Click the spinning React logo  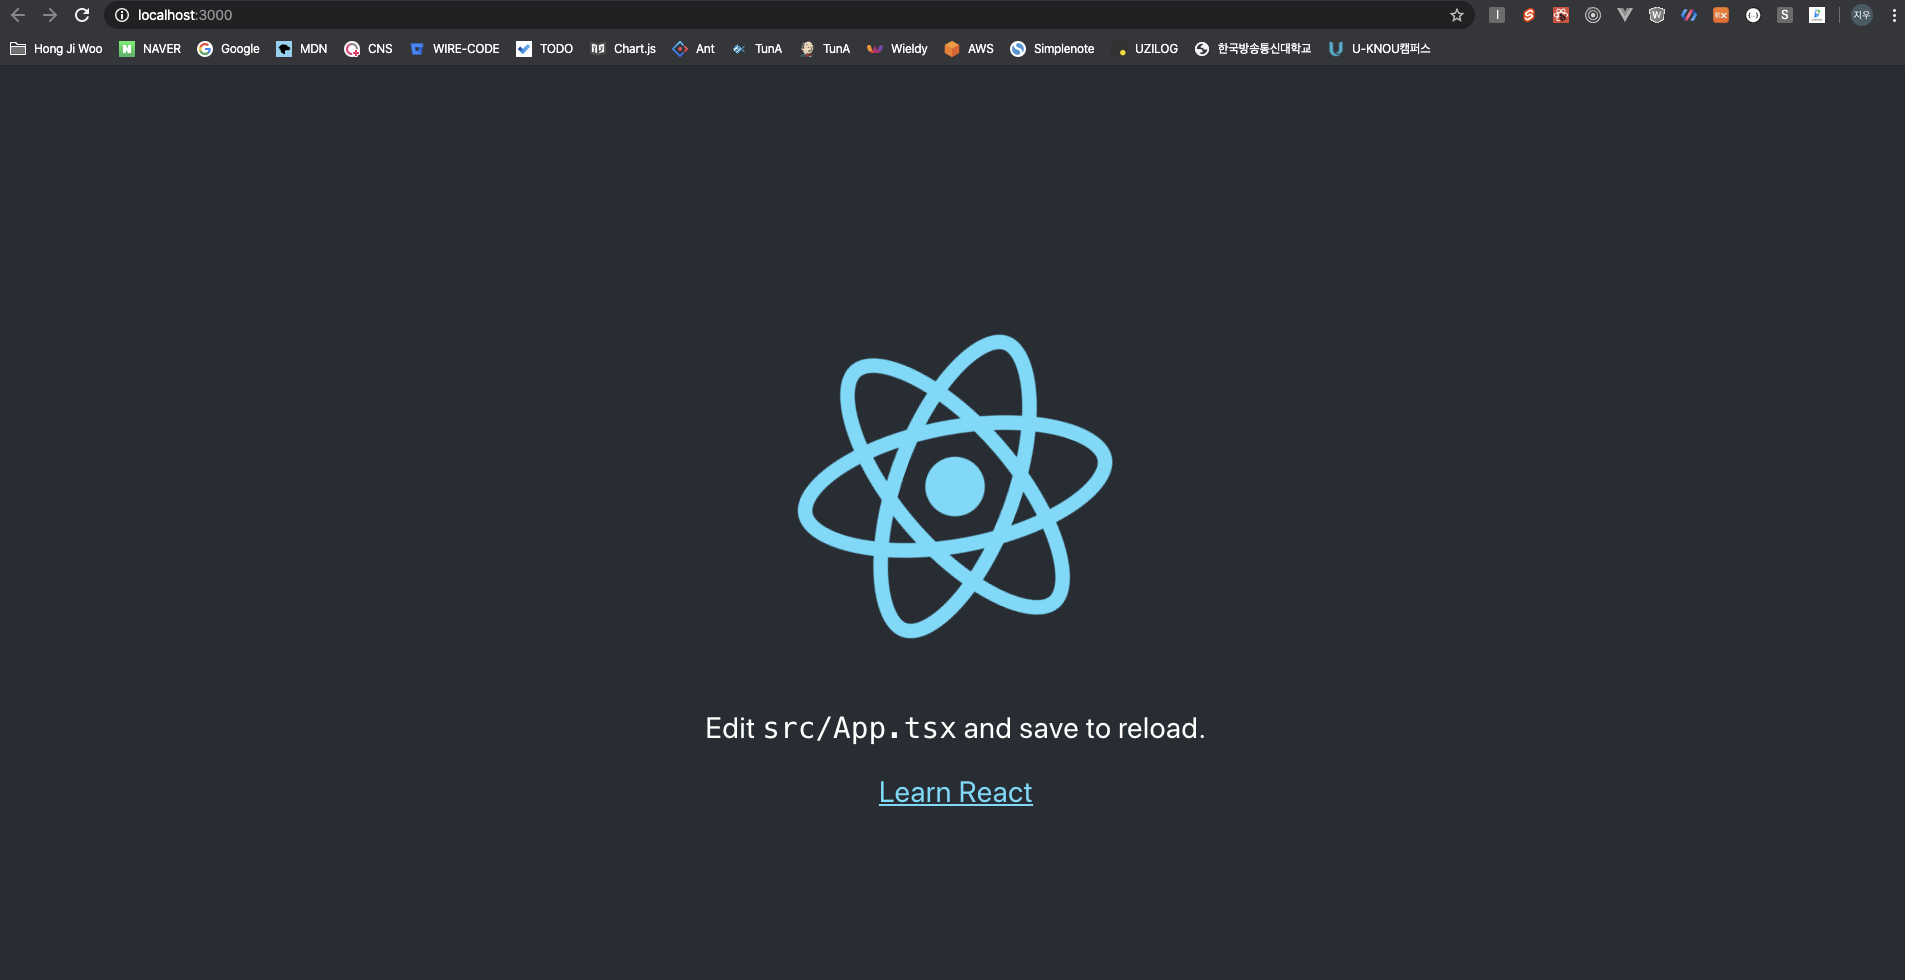tap(955, 486)
